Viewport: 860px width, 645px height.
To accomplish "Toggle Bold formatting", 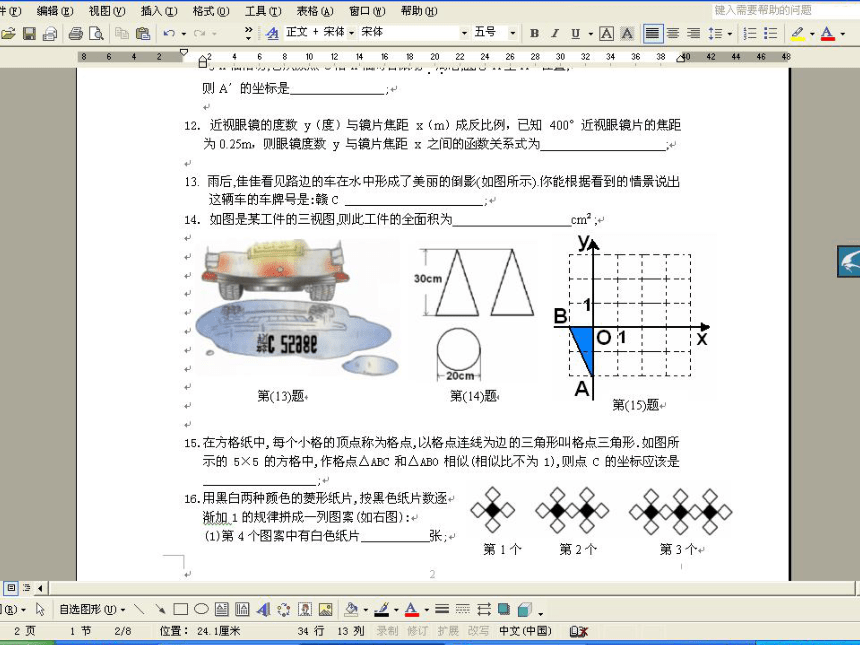I will click(534, 34).
